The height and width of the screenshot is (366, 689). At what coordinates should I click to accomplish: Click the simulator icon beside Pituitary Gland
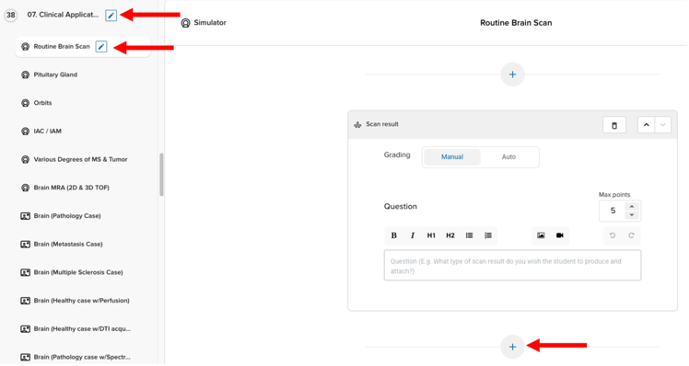[x=25, y=75]
